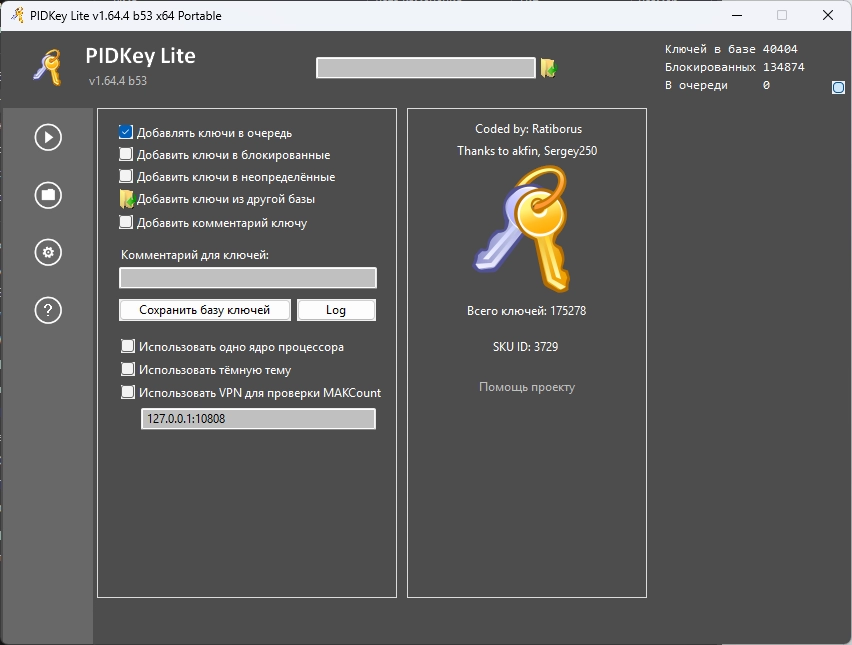This screenshot has width=852, height=645.
Task: Click the folder icon beside the top field
Action: click(x=548, y=68)
